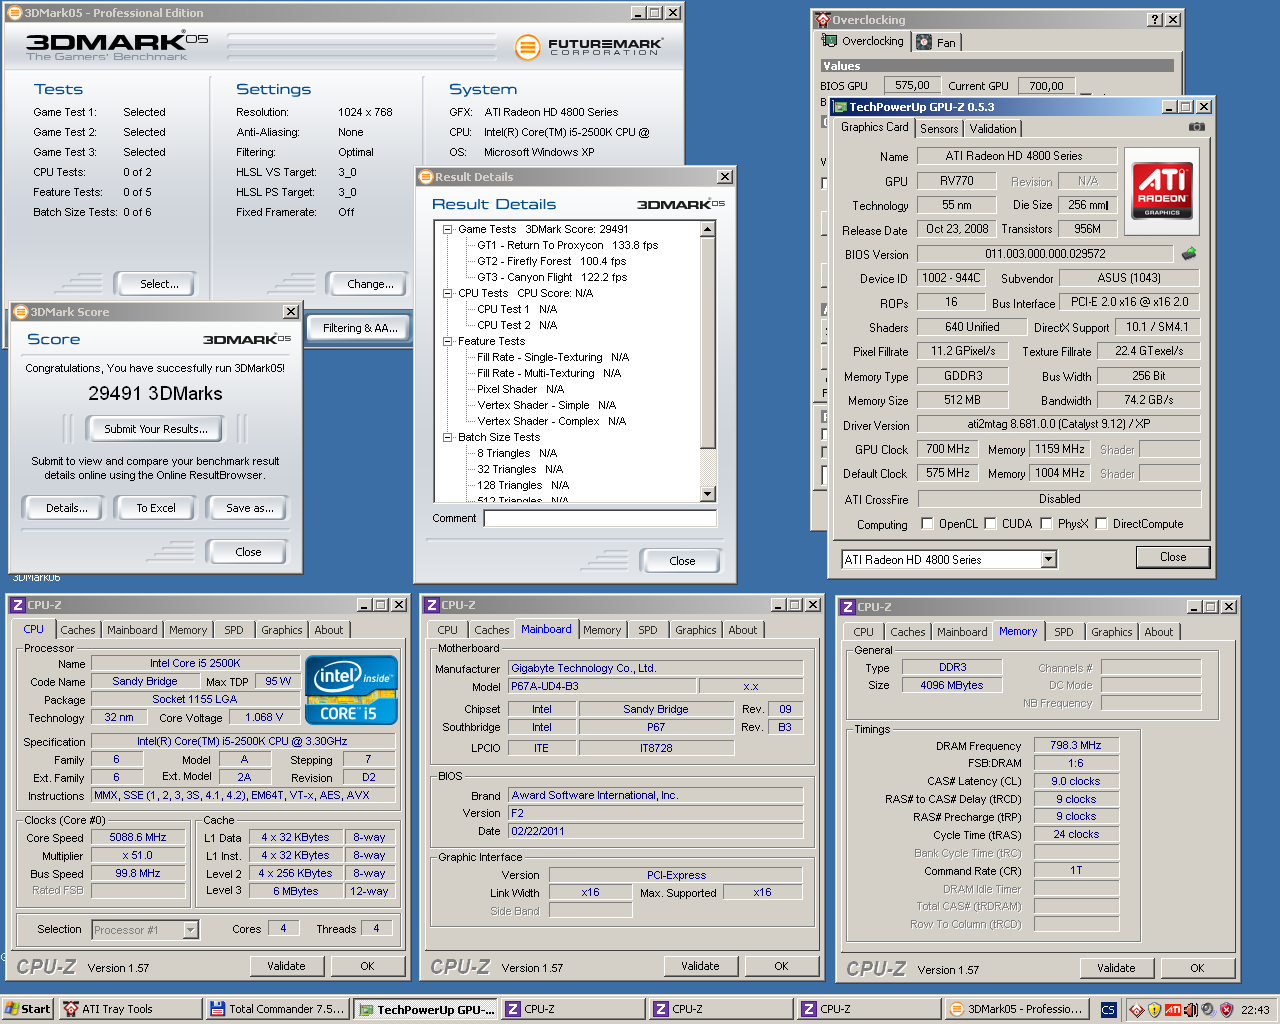Click Filtering & AA... button
The width and height of the screenshot is (1280, 1024).
point(360,327)
